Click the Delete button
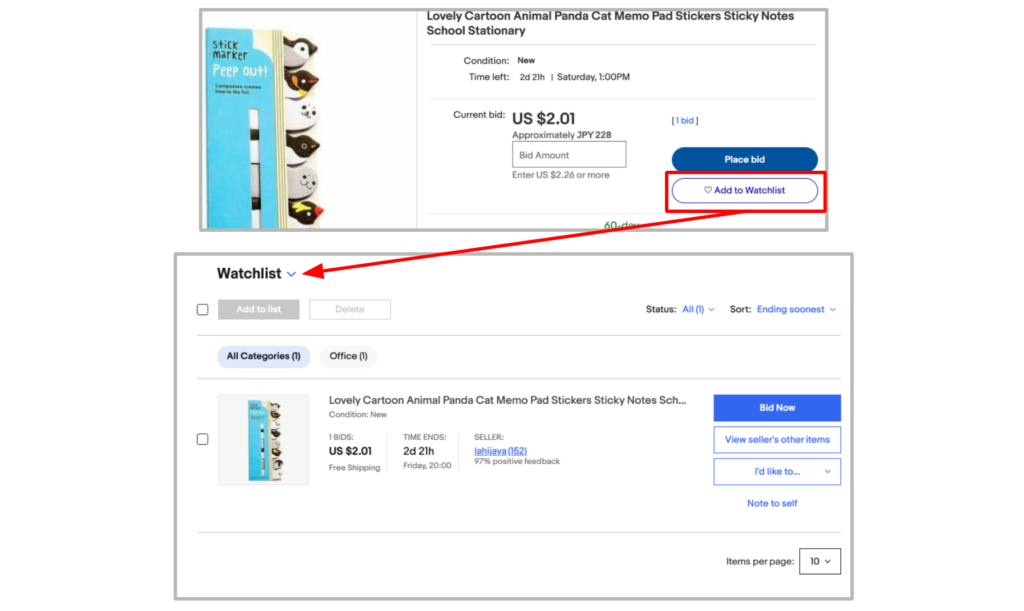 pyautogui.click(x=350, y=309)
